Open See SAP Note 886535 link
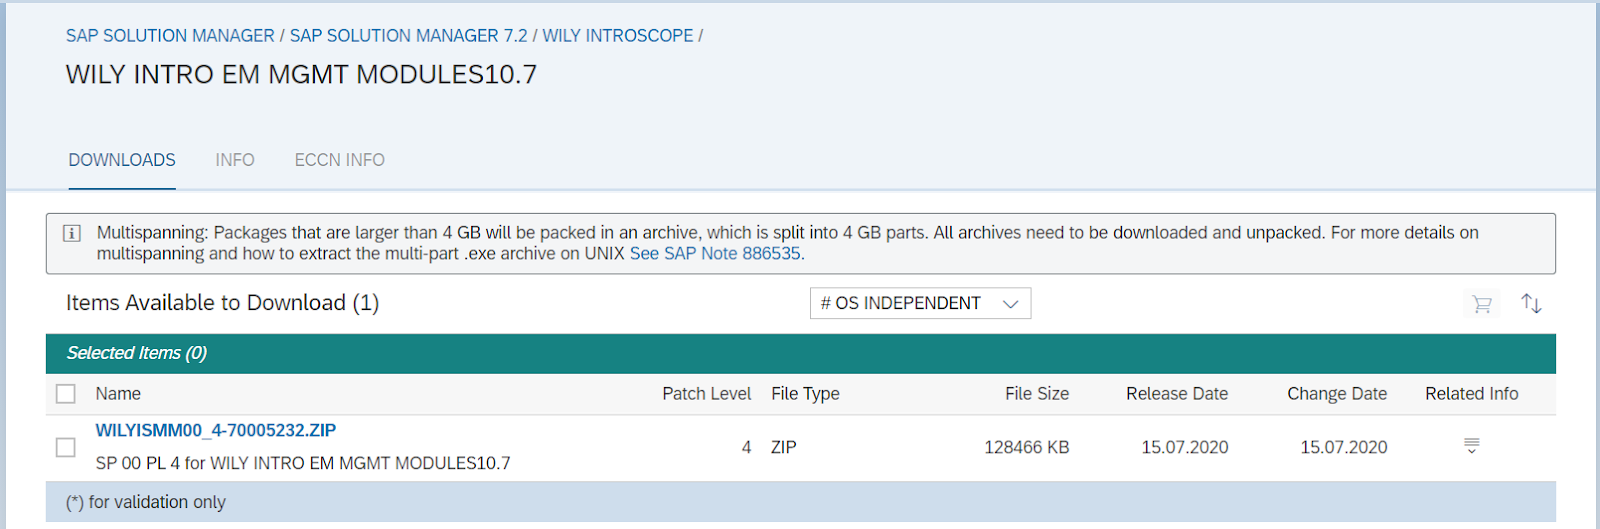This screenshot has width=1600, height=529. click(x=715, y=254)
